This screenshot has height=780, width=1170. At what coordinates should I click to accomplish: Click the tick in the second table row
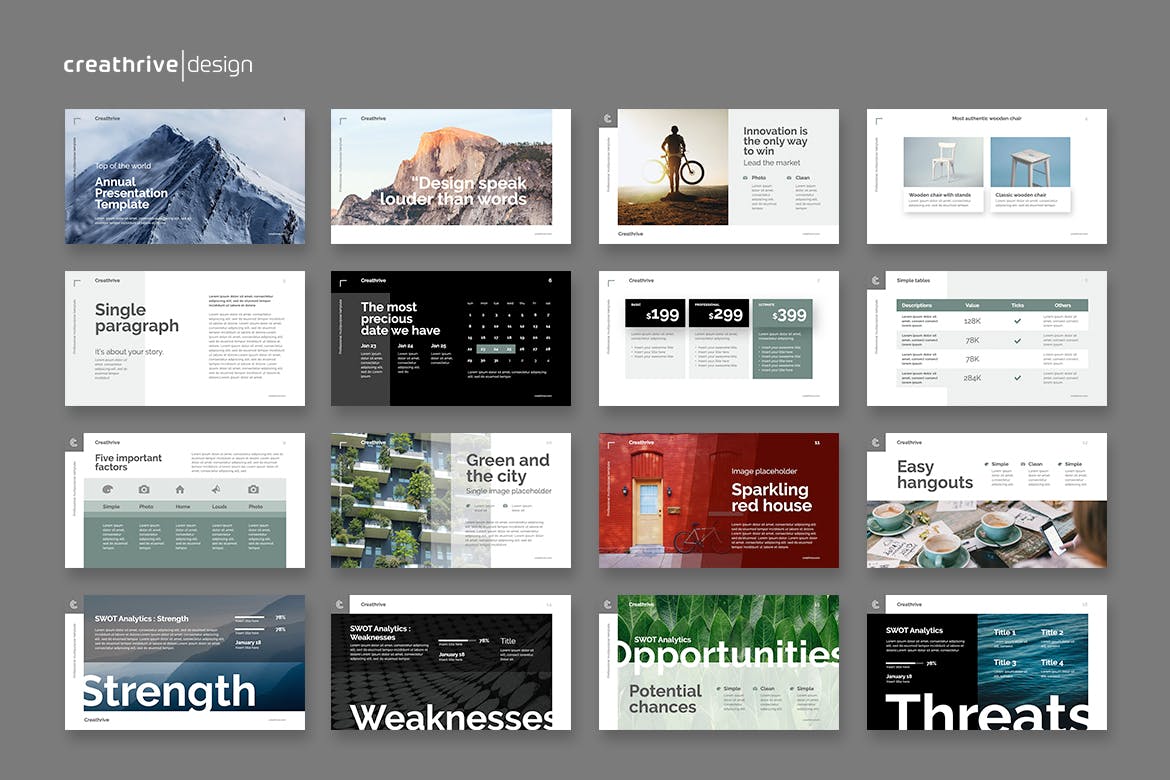(x=1017, y=340)
